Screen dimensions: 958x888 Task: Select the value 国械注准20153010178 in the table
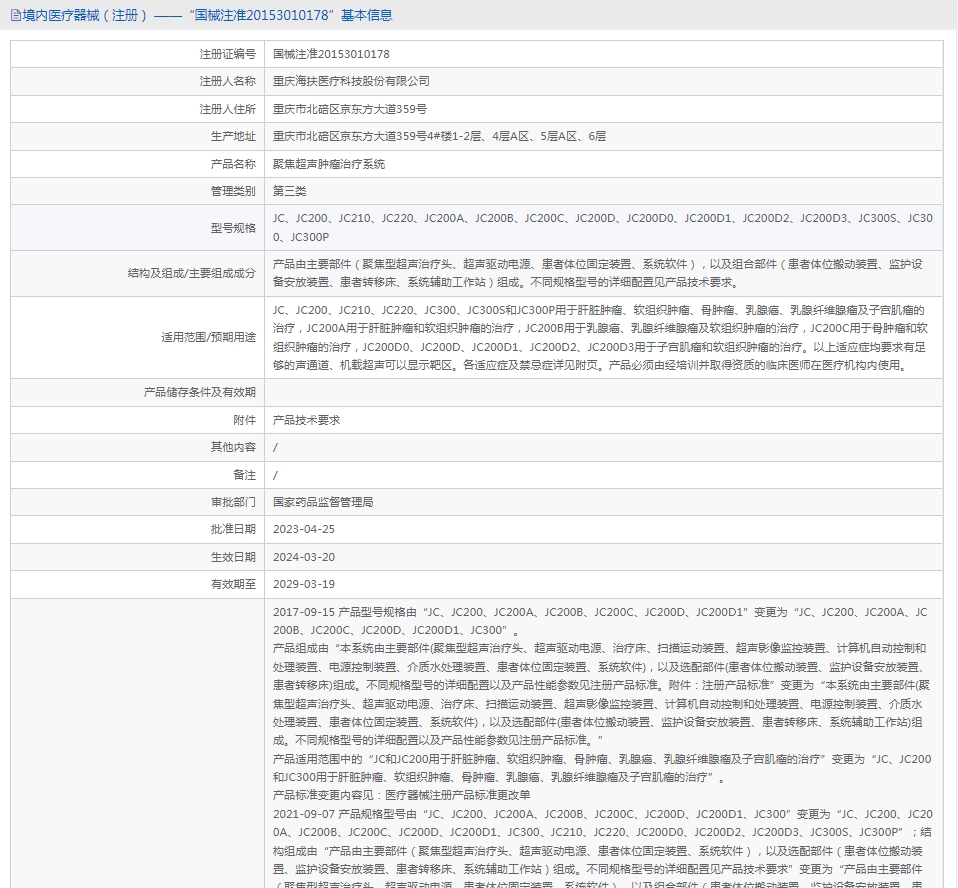click(331, 54)
